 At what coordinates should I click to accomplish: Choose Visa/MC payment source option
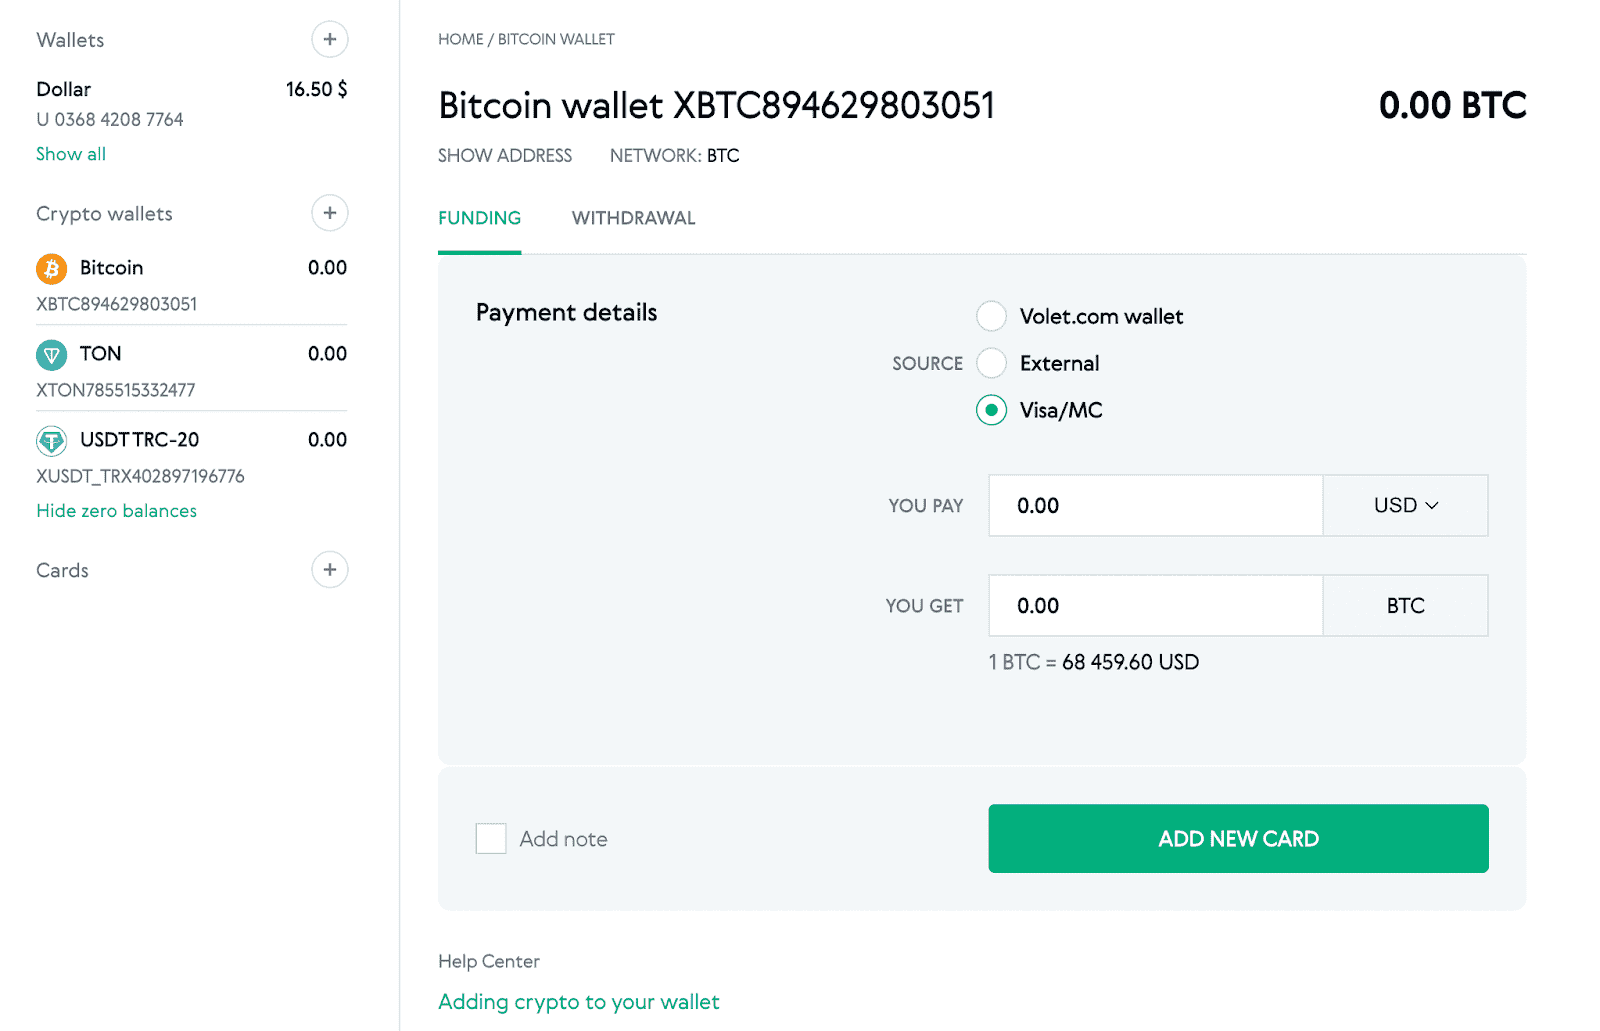(991, 410)
